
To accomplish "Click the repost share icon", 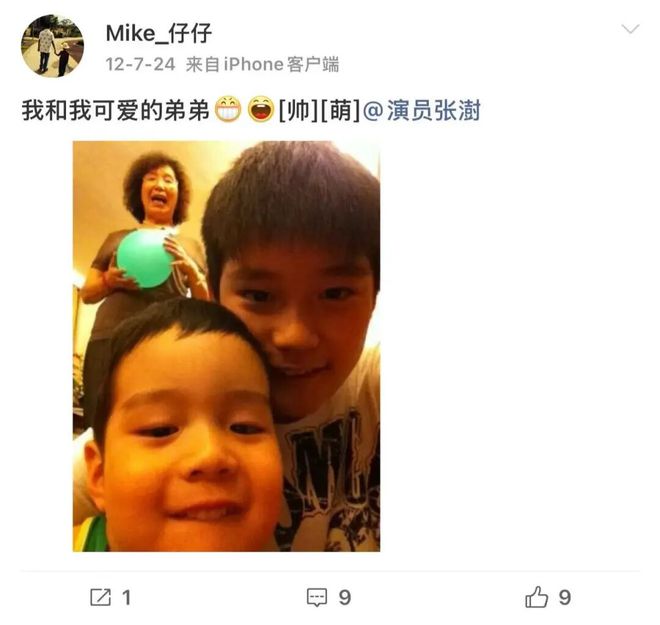I will pos(101,597).
